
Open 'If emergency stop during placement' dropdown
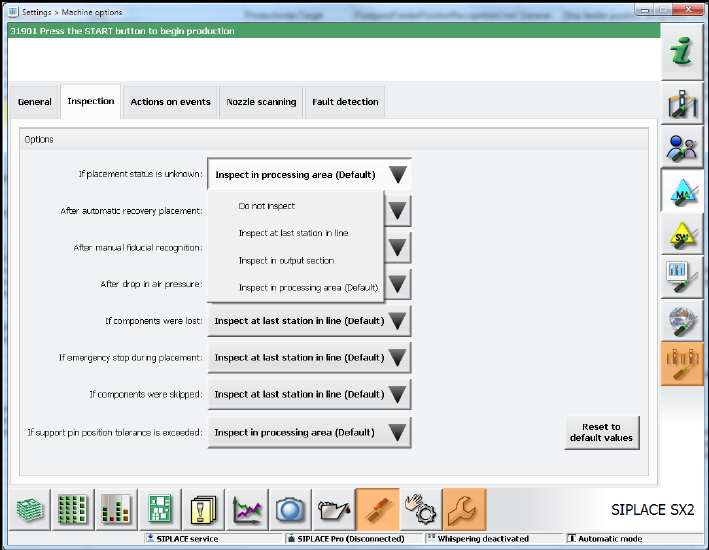[309, 357]
